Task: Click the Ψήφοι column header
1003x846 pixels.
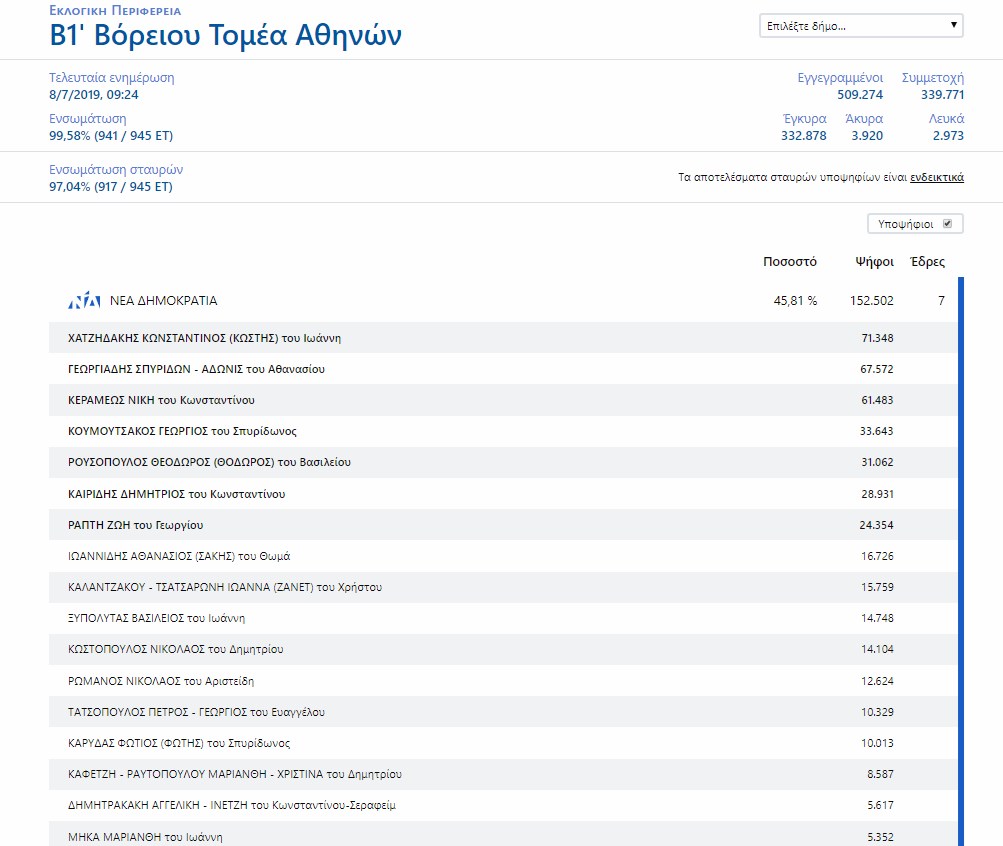Action: coord(874,262)
